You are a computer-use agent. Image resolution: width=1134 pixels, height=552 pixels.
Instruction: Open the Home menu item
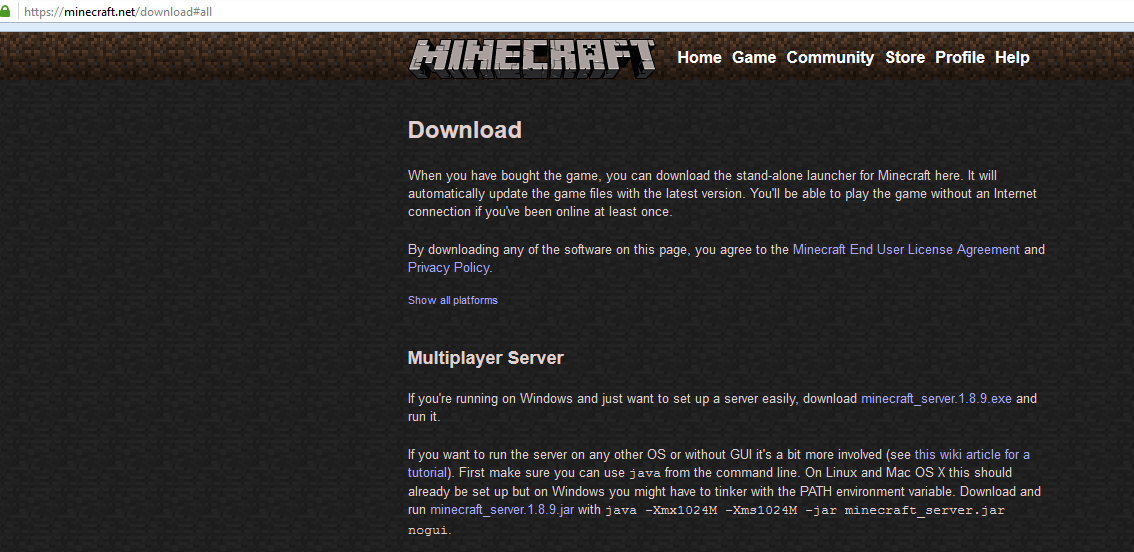699,57
